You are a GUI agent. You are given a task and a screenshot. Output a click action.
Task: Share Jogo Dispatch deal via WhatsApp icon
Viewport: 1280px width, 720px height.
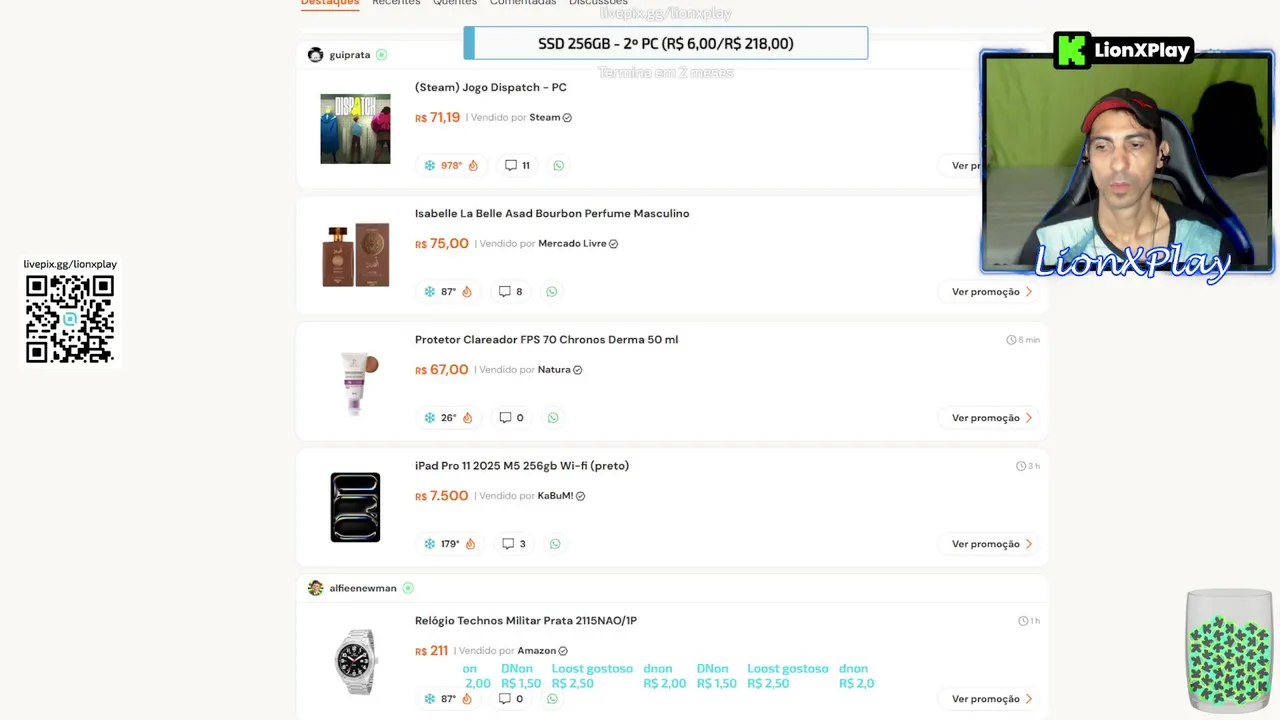[559, 165]
